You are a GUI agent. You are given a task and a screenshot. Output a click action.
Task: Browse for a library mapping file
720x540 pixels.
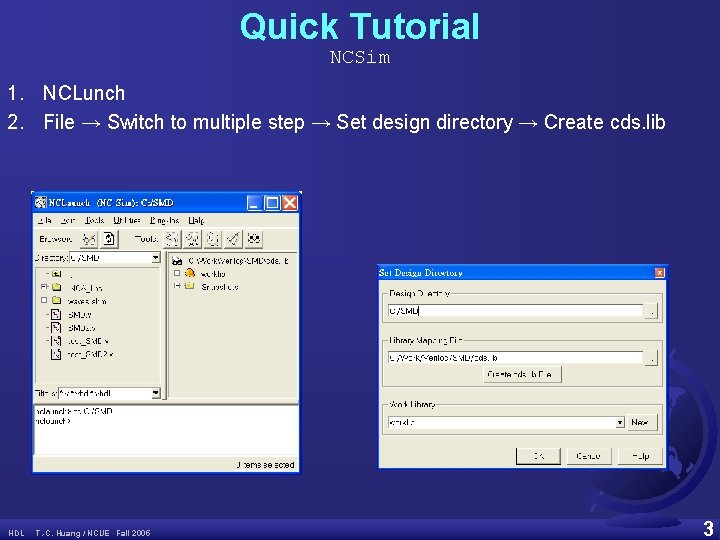[651, 358]
